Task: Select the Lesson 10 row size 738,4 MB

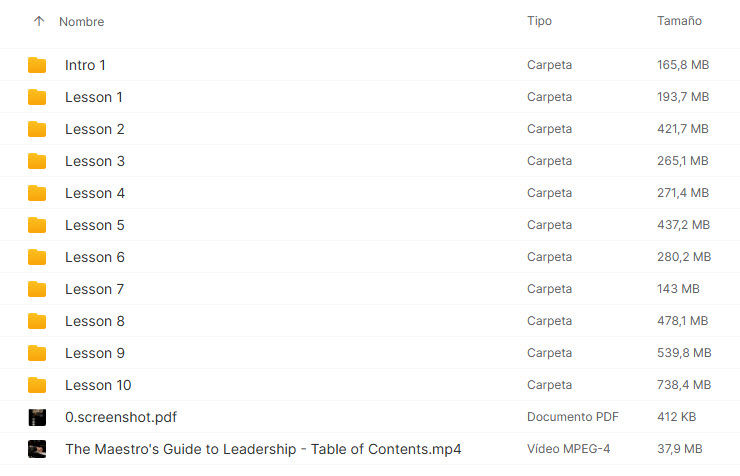Action: (683, 385)
